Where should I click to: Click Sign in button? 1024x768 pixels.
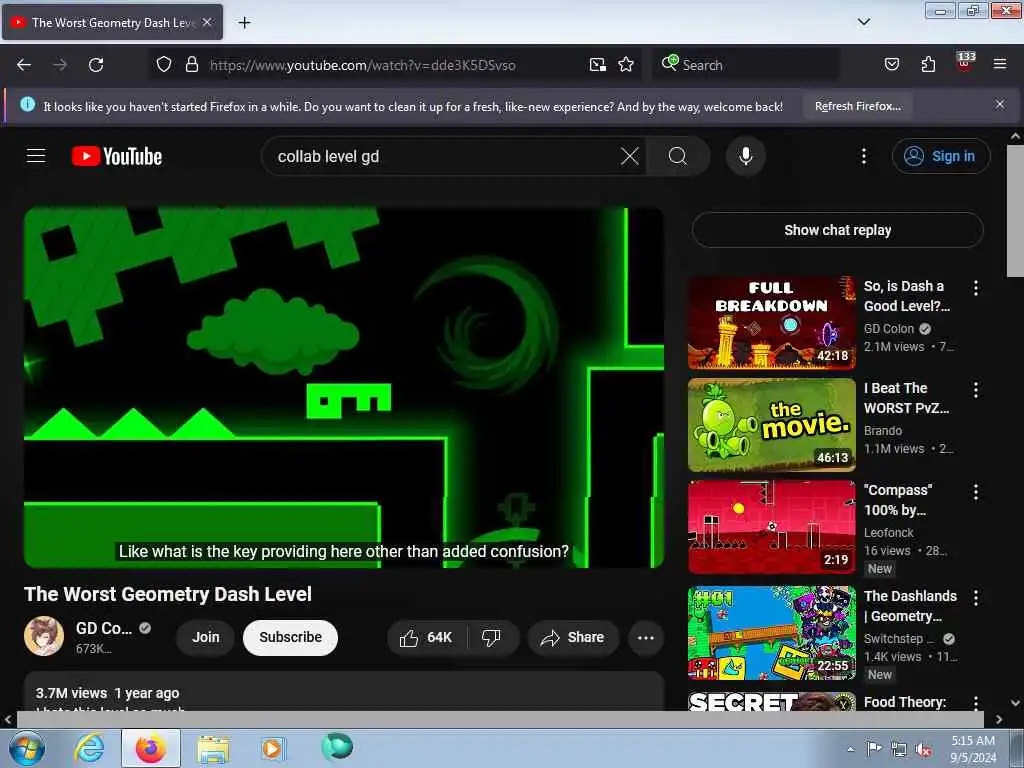click(941, 156)
